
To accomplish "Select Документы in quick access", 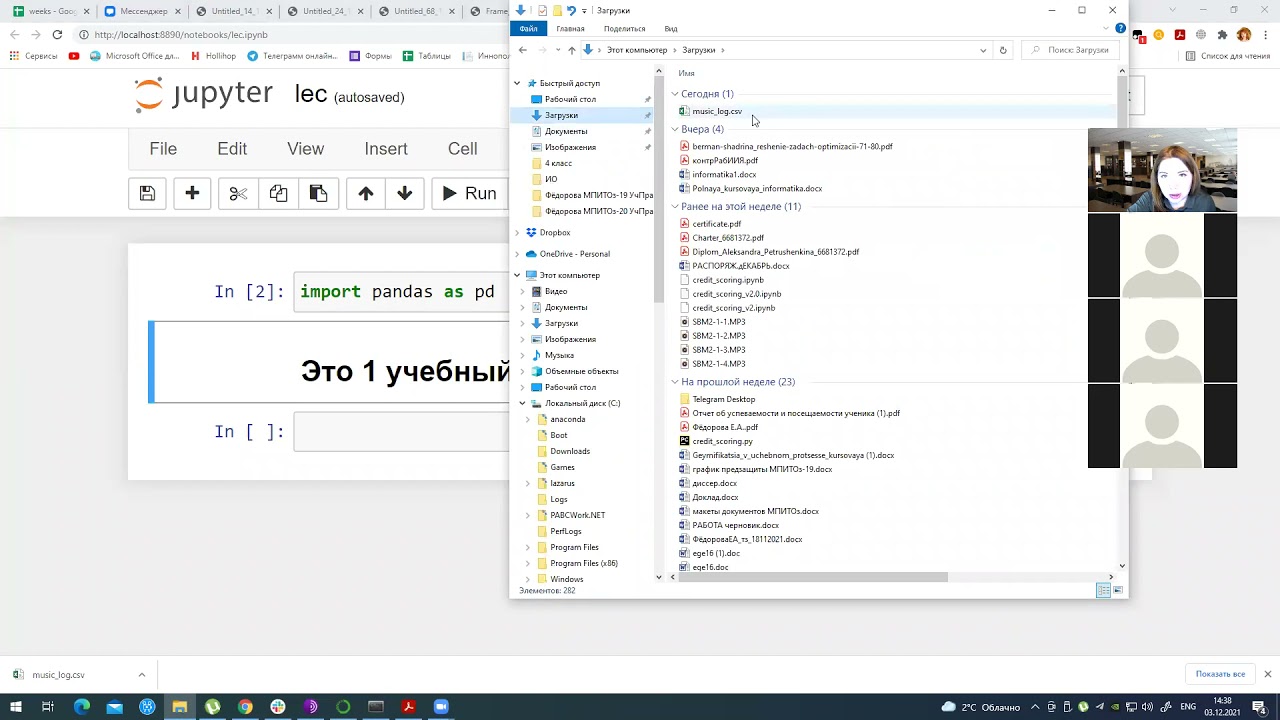I will pyautogui.click(x=566, y=131).
